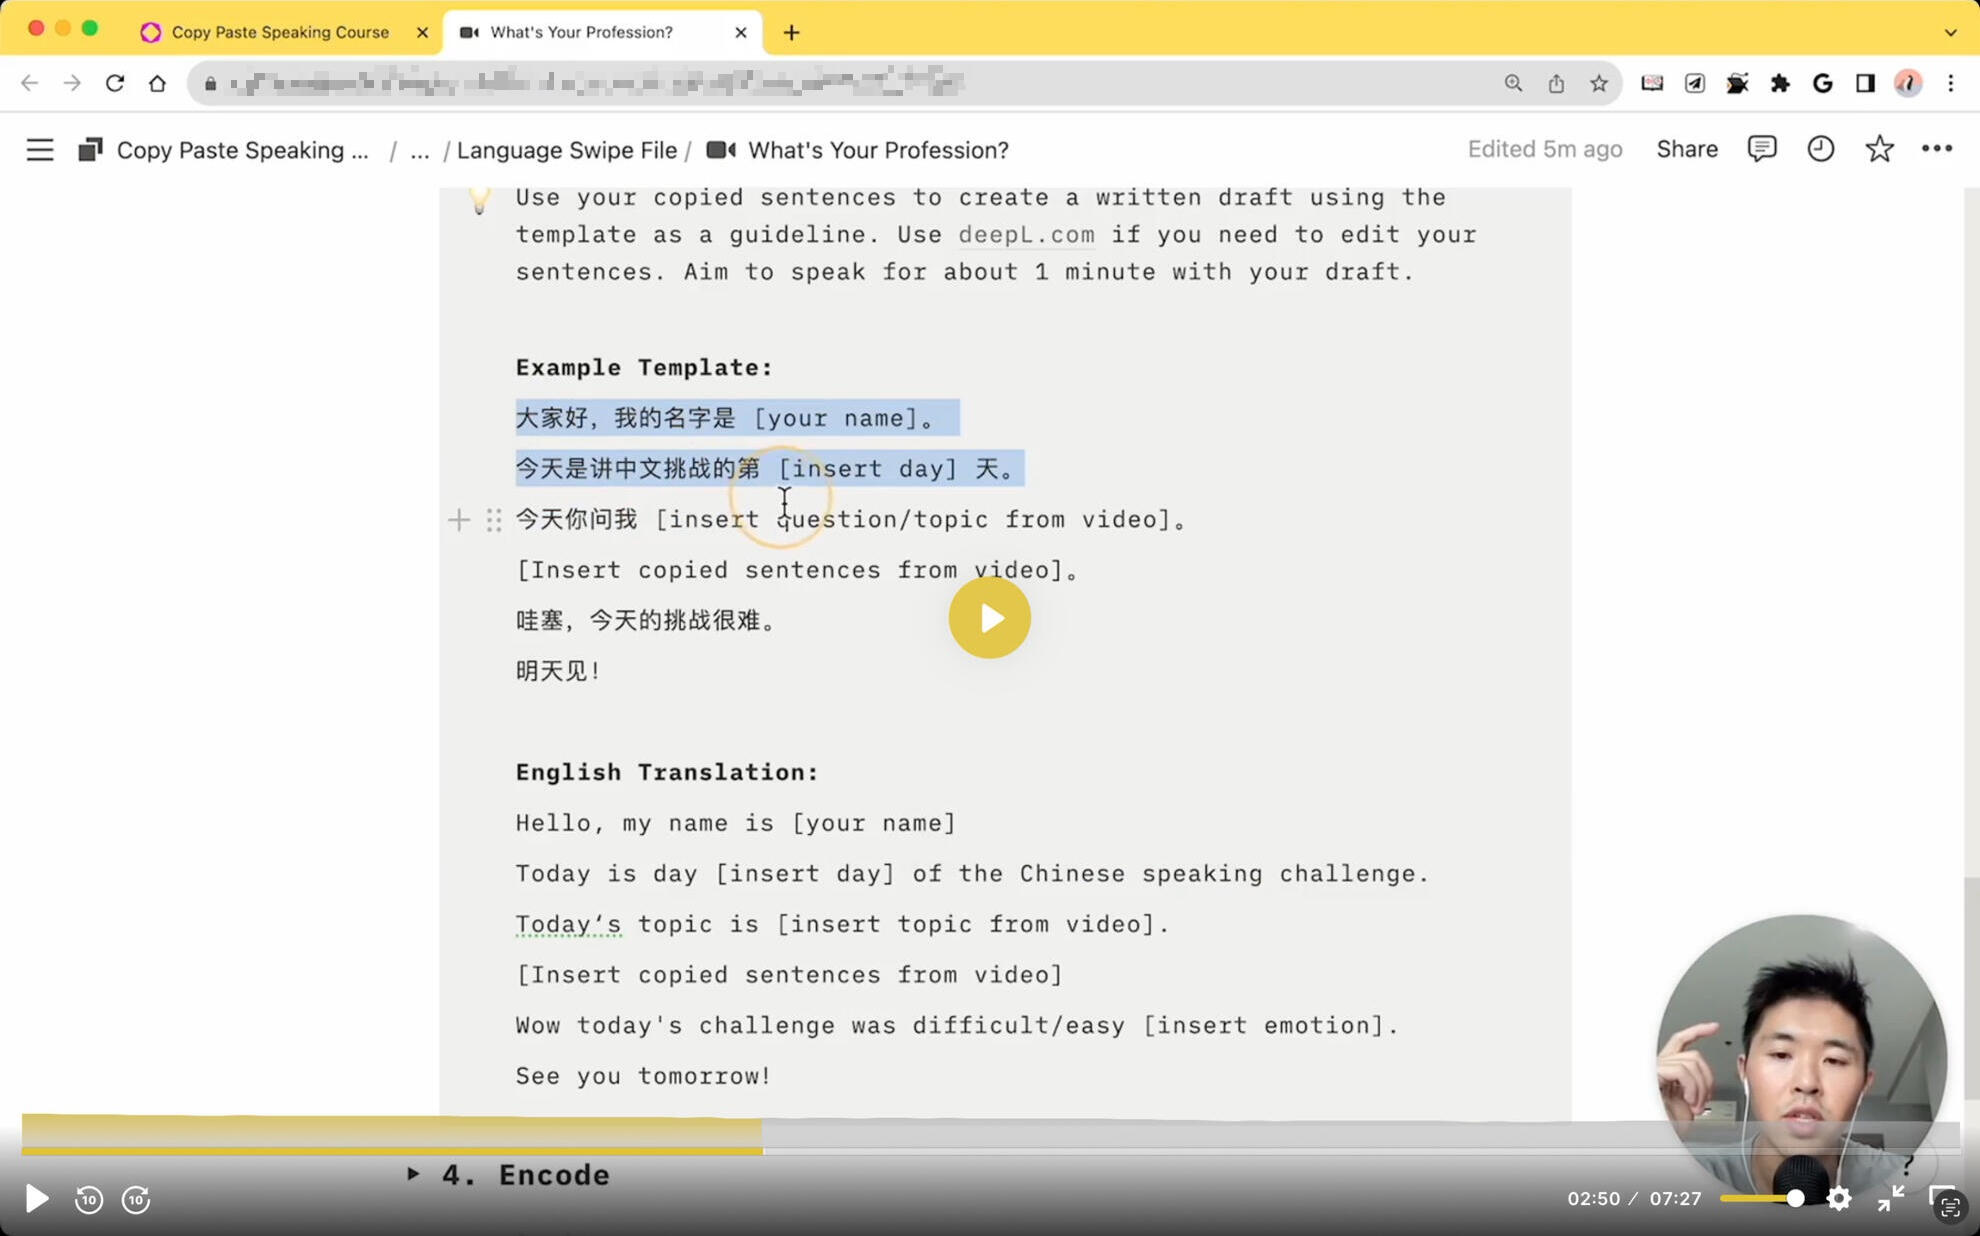1980x1236 pixels.
Task: Skip video forward 10 seconds
Action: (136, 1198)
